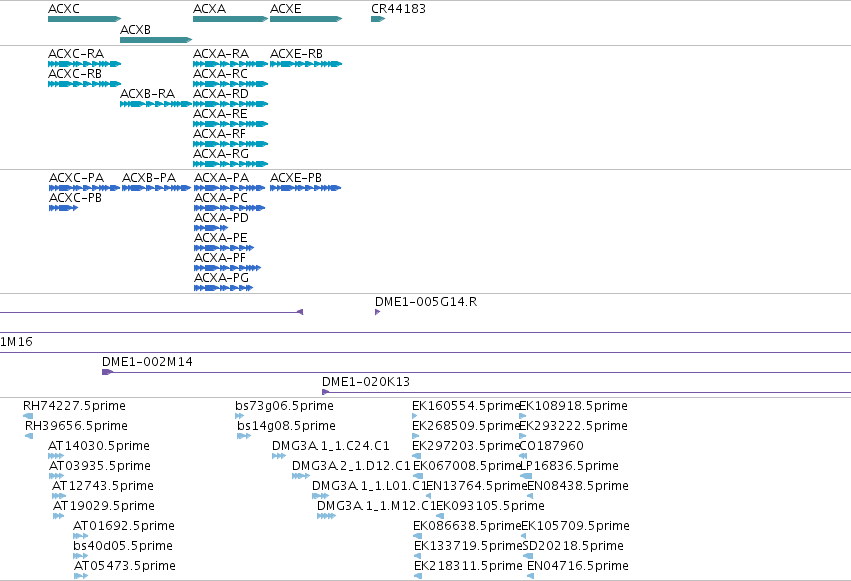
Task: Select EST DMG3A.2_1.D12.C1
Action: point(301,476)
